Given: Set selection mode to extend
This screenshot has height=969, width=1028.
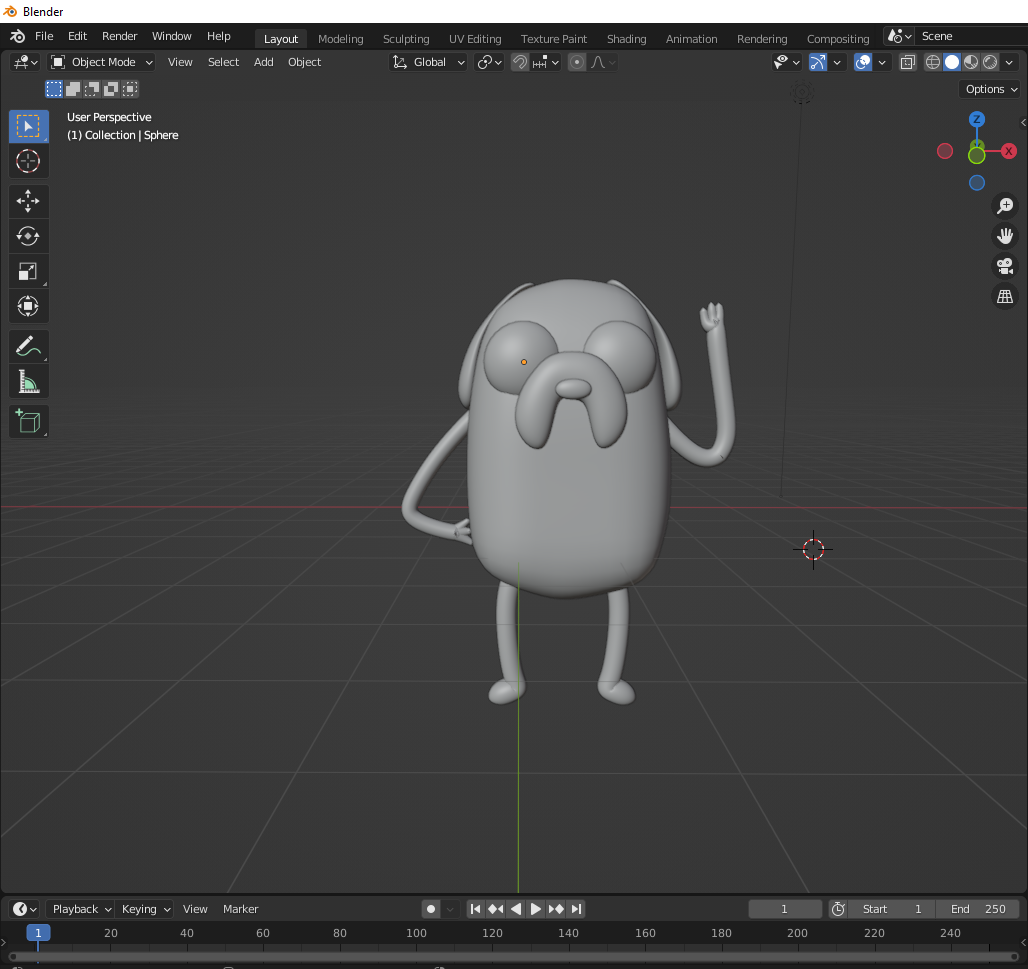Looking at the screenshot, I should click(x=73, y=89).
